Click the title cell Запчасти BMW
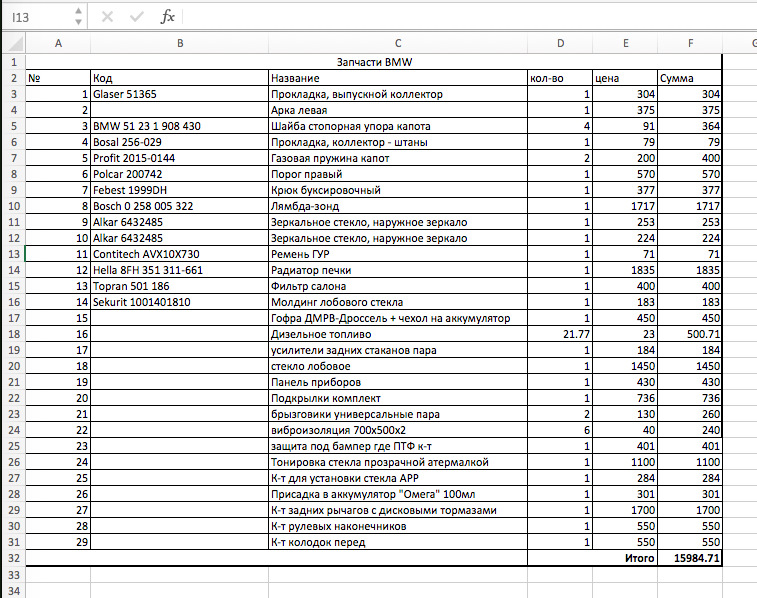Image resolution: width=757 pixels, height=598 pixels. 374,62
